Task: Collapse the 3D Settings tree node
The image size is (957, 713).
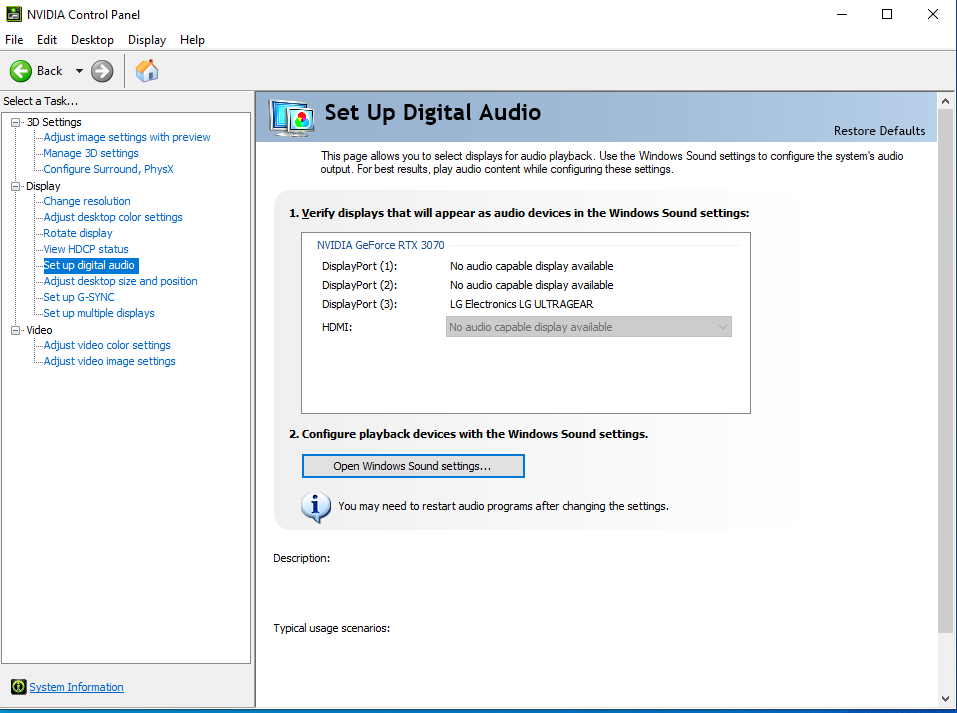Action: 16,122
